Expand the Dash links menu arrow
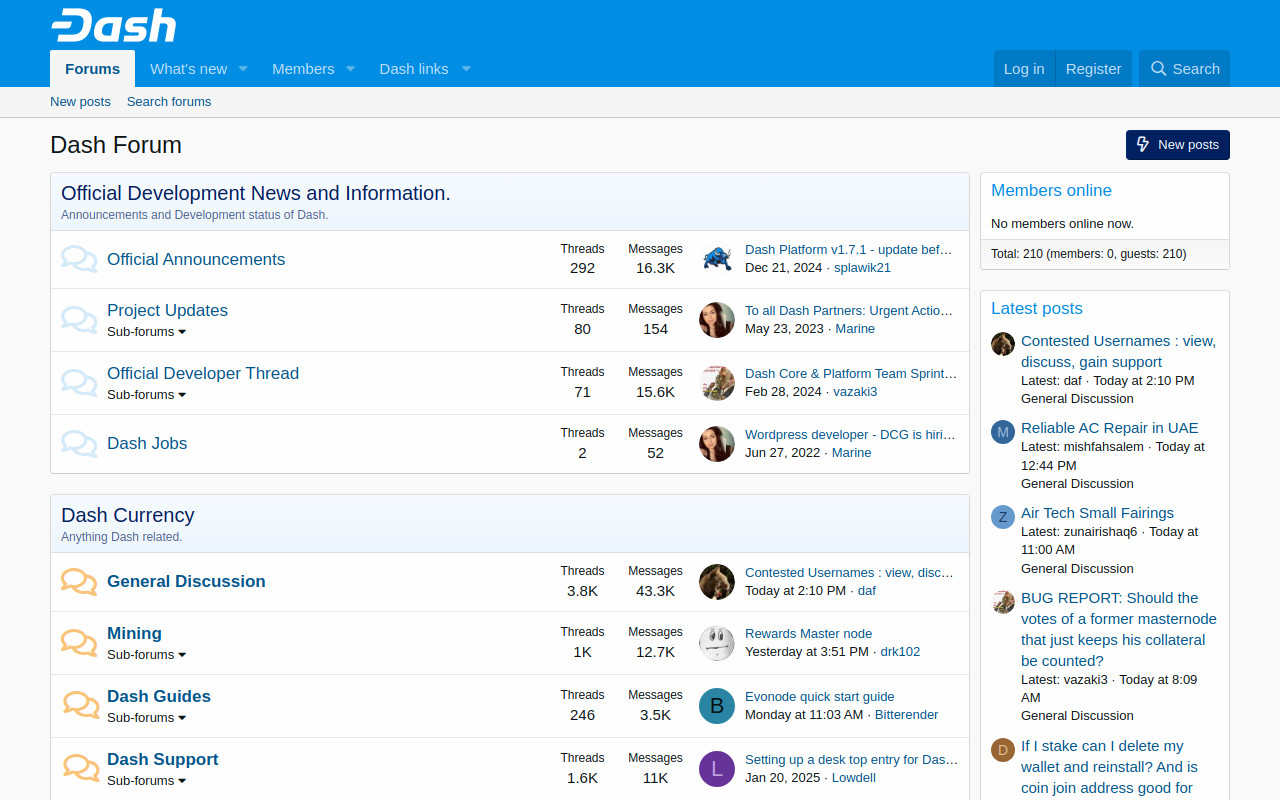The image size is (1280, 800). [x=466, y=69]
